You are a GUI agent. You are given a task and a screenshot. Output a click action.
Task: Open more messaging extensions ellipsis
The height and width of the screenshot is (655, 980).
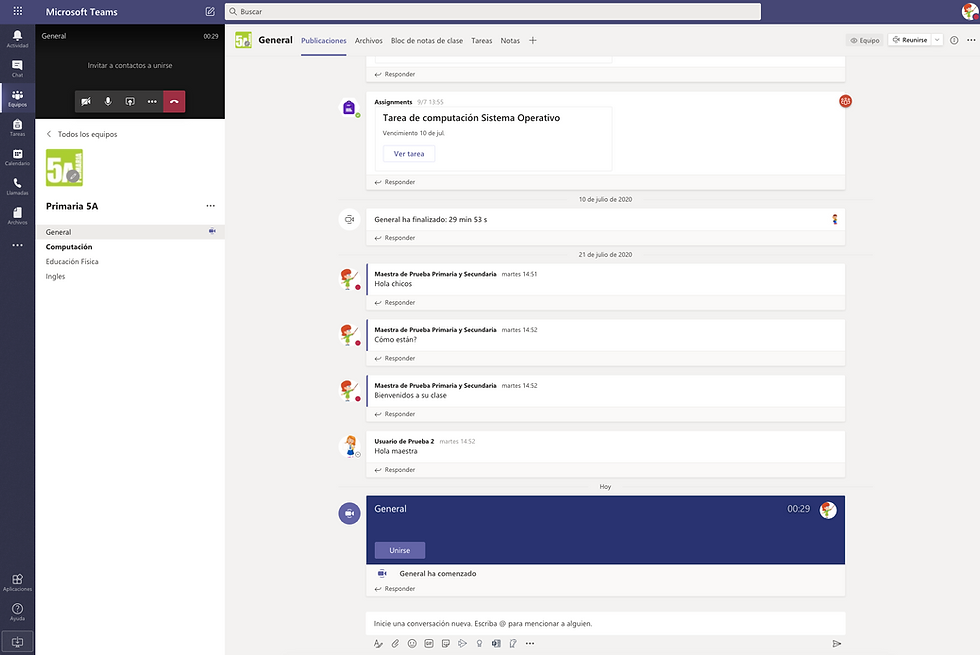tap(530, 643)
